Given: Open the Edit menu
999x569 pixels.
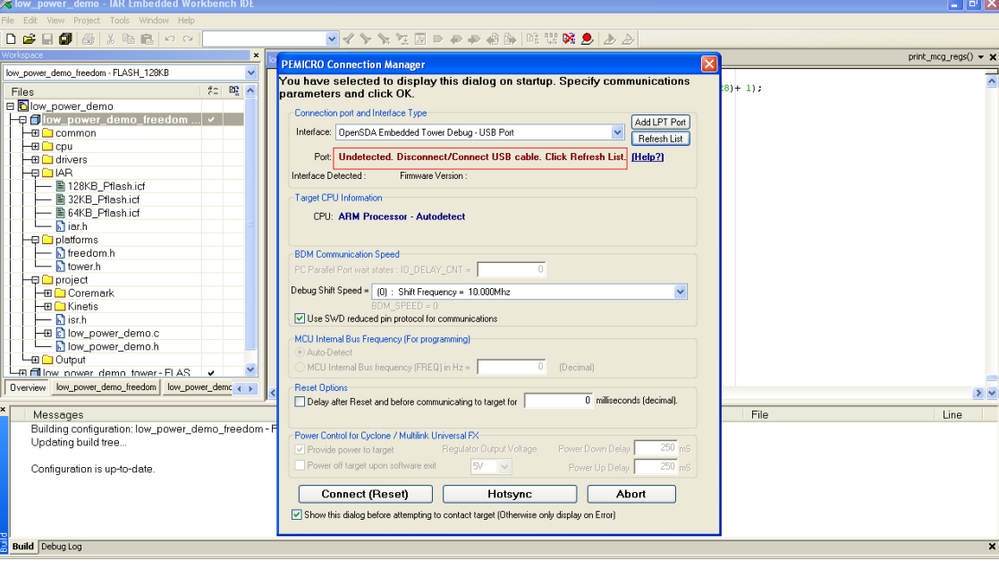Looking at the screenshot, I should coord(30,20).
